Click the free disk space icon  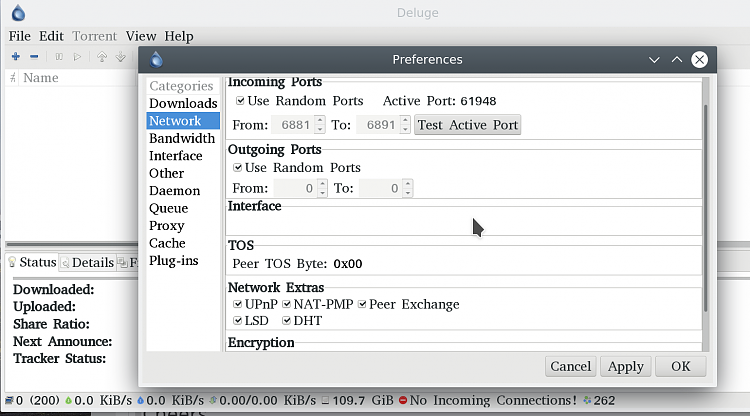tap(325, 400)
